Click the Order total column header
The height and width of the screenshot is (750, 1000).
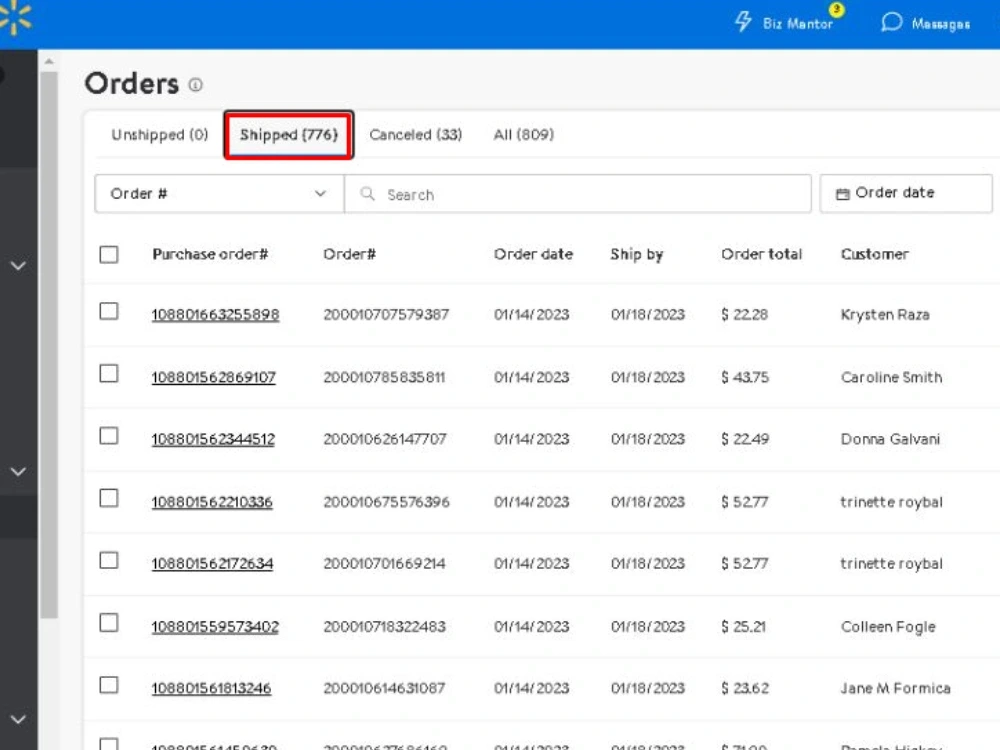(x=761, y=254)
